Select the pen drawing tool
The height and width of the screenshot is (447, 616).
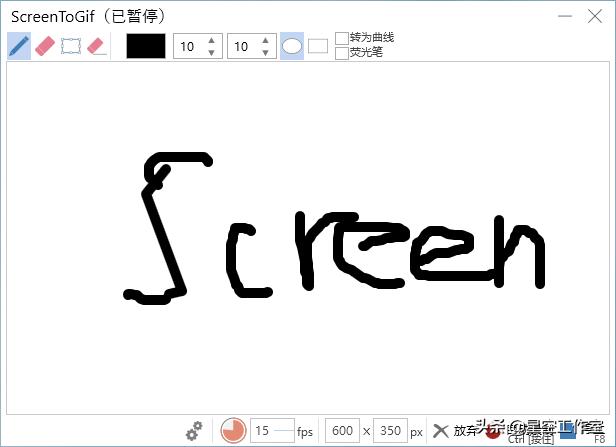pyautogui.click(x=19, y=46)
